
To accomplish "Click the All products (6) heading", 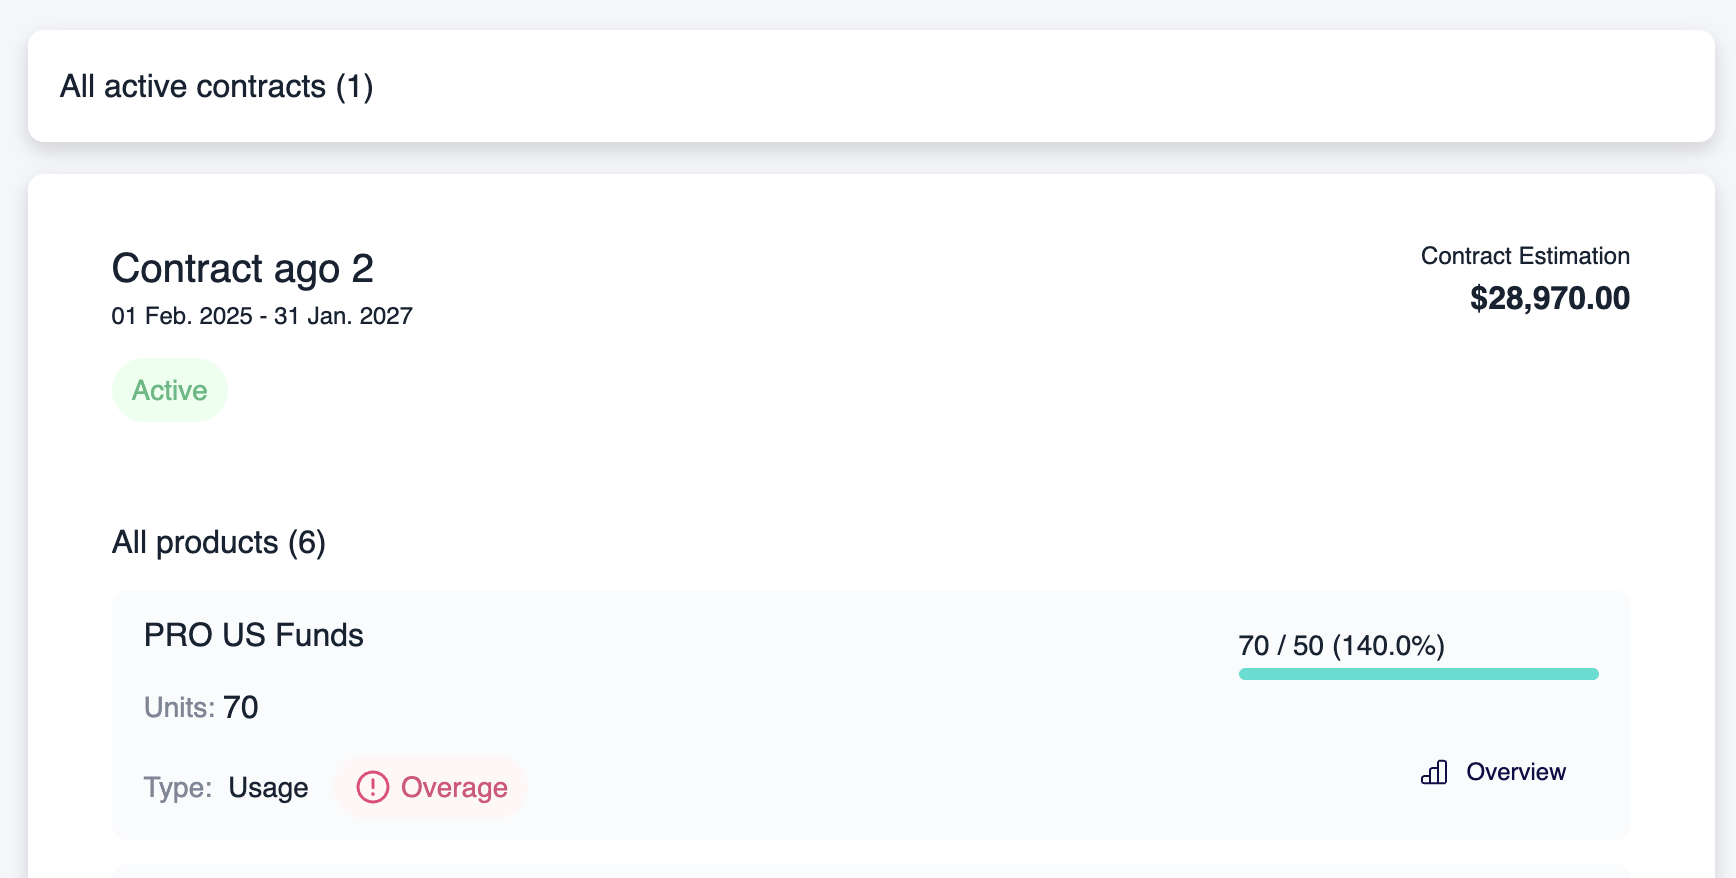I will pos(219,542).
